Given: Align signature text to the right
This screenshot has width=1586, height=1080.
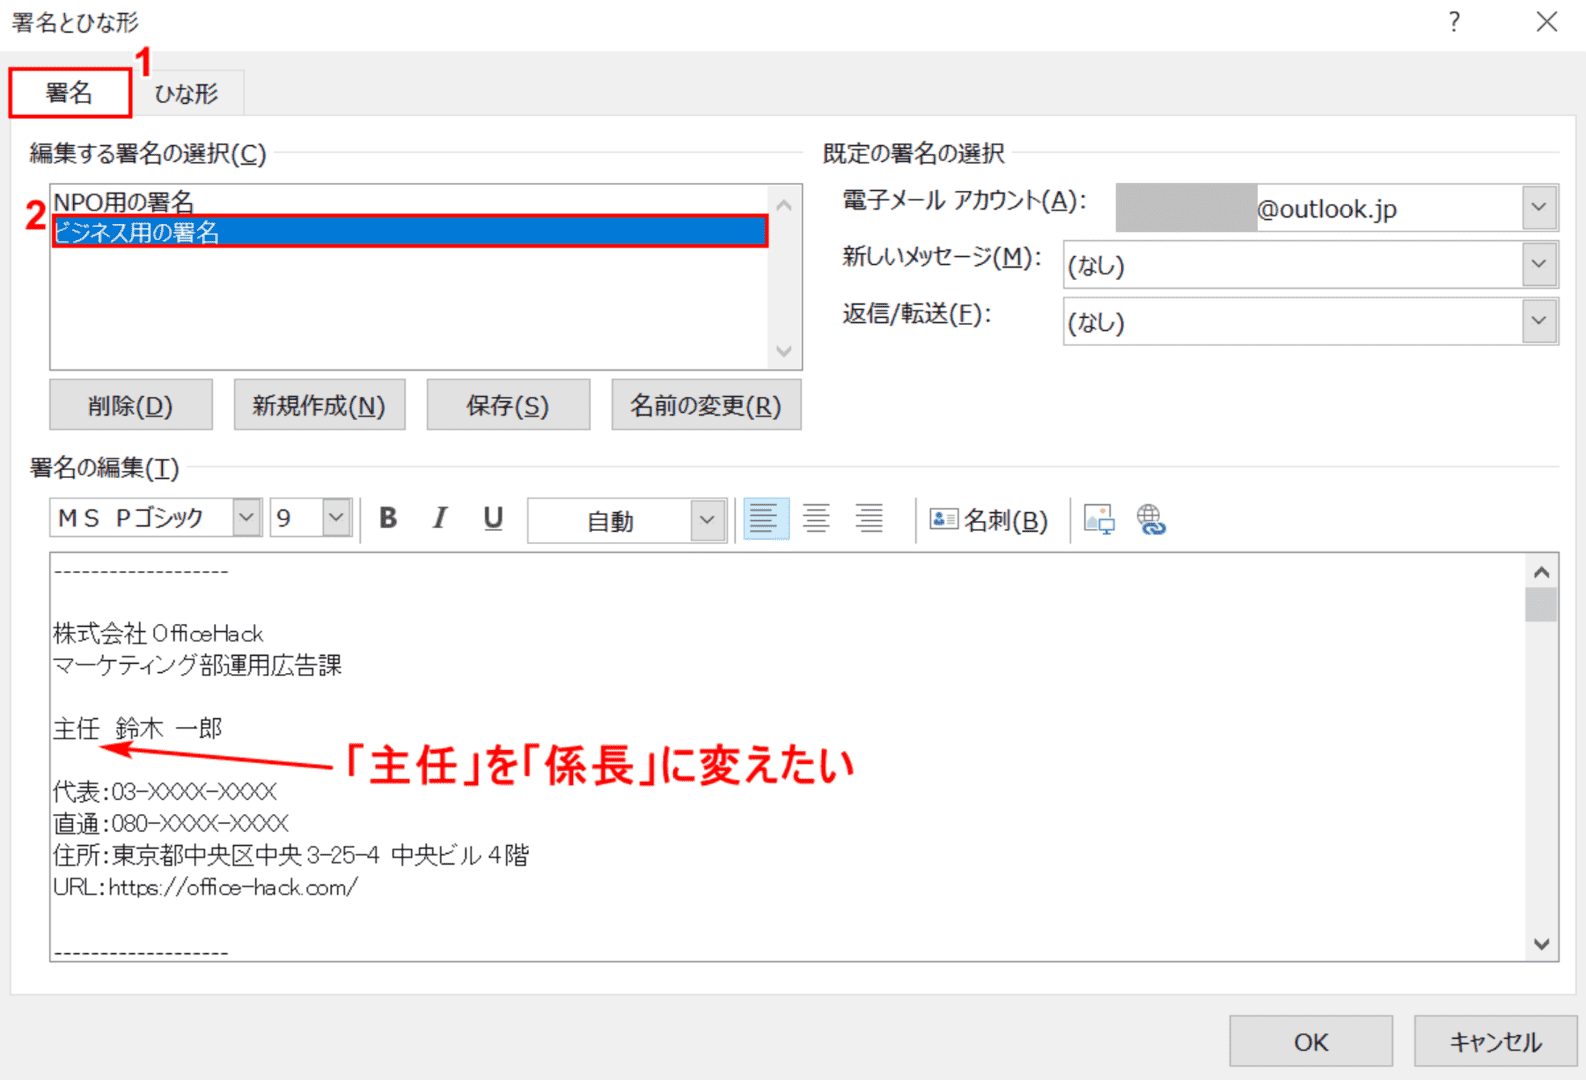Looking at the screenshot, I should coord(869,519).
